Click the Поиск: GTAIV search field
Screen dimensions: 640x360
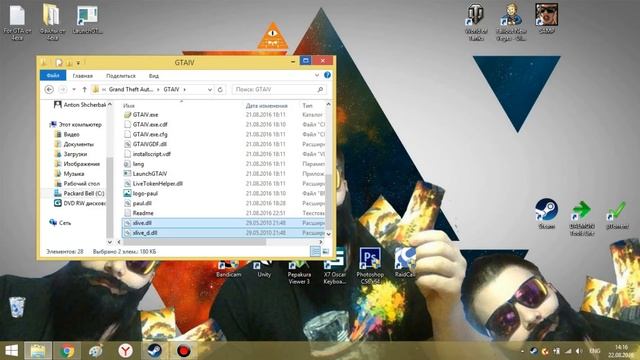point(280,89)
